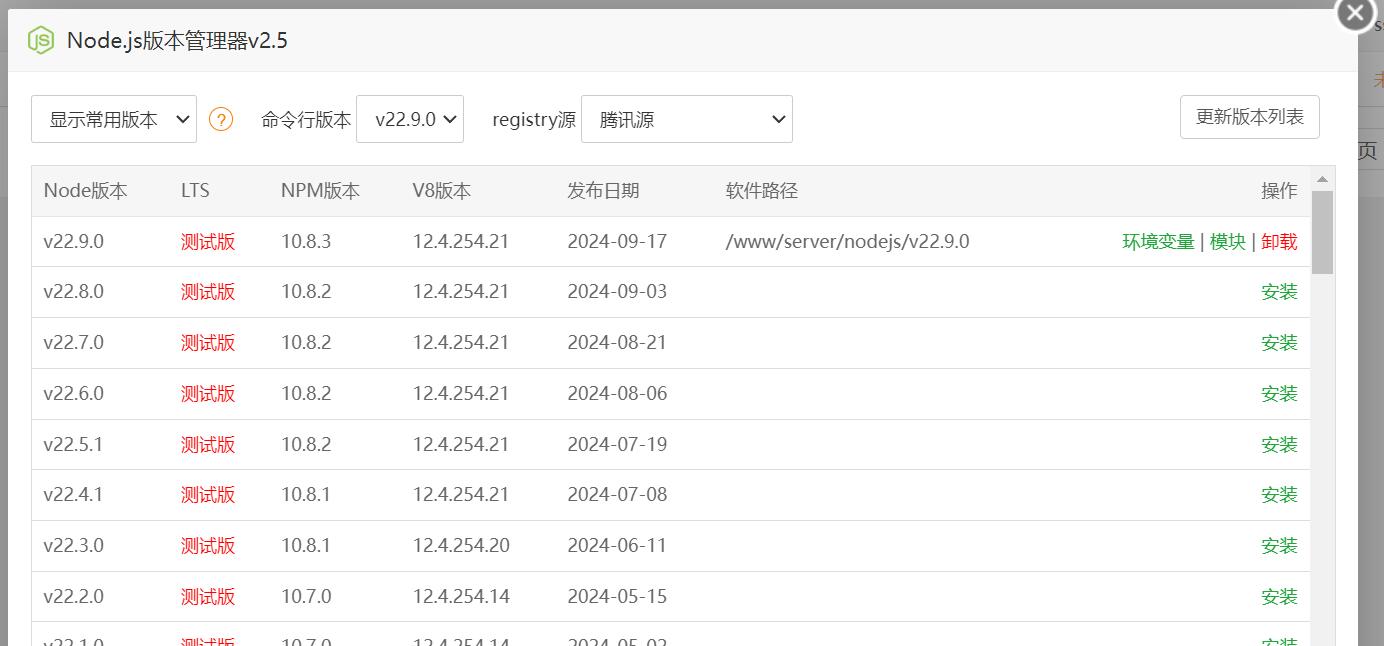
Task: Click the 2024-08-06 release date
Action: (x=617, y=394)
